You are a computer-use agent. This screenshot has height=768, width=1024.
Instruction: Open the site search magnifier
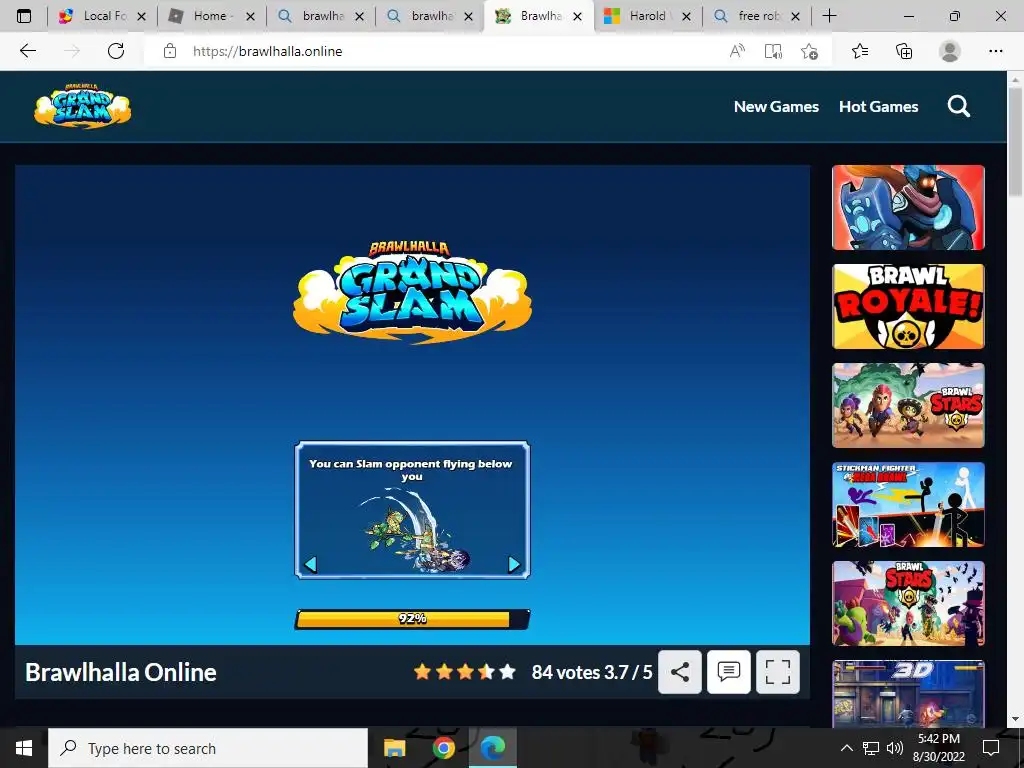click(959, 106)
